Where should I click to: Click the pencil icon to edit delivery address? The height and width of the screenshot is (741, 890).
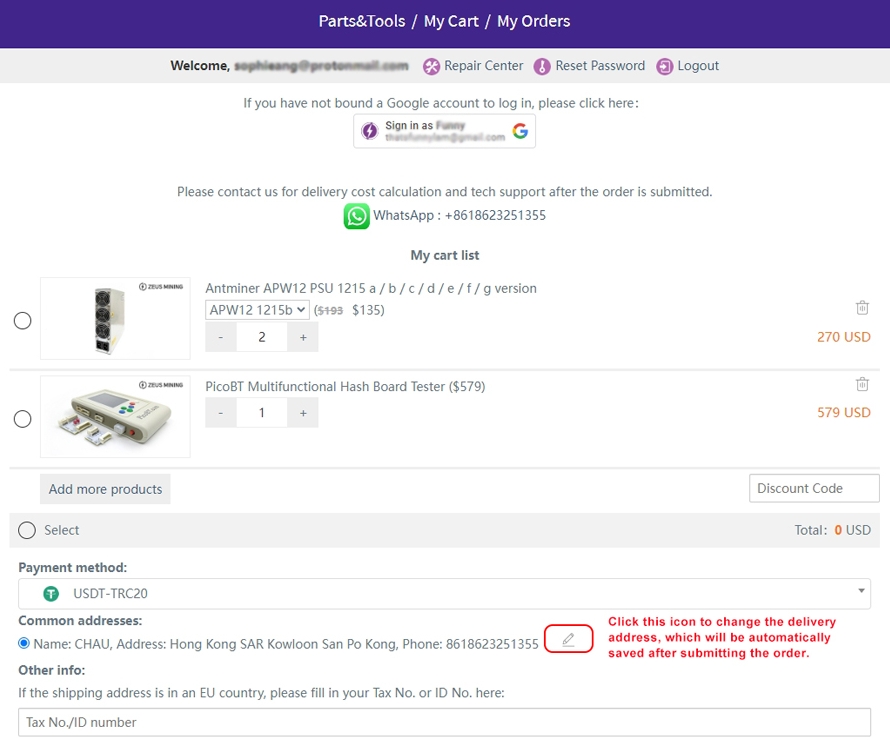pyautogui.click(x=568, y=640)
